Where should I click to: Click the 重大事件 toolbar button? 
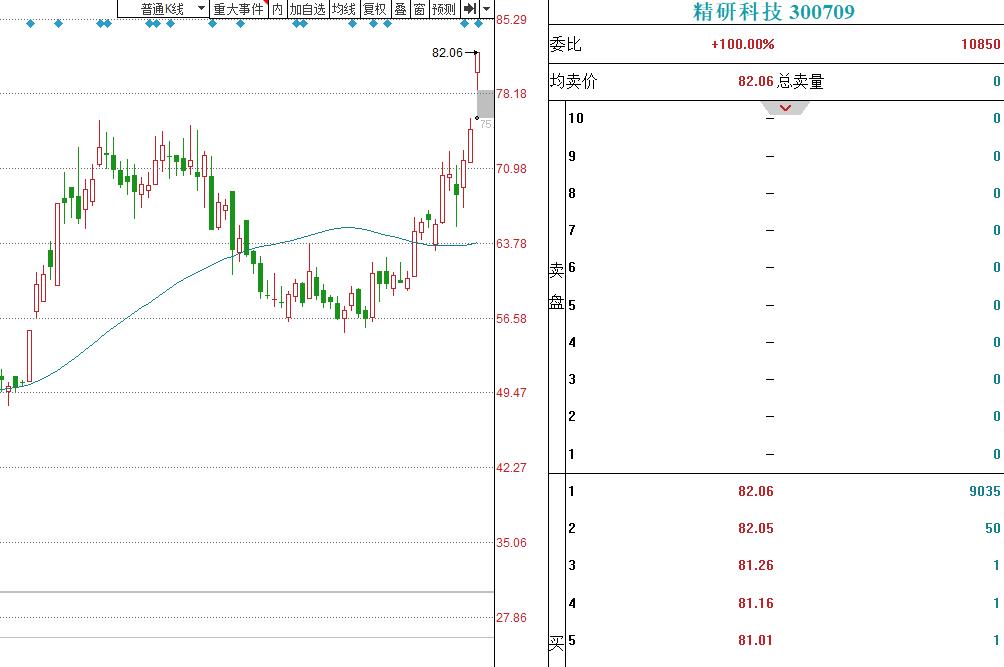pos(238,9)
